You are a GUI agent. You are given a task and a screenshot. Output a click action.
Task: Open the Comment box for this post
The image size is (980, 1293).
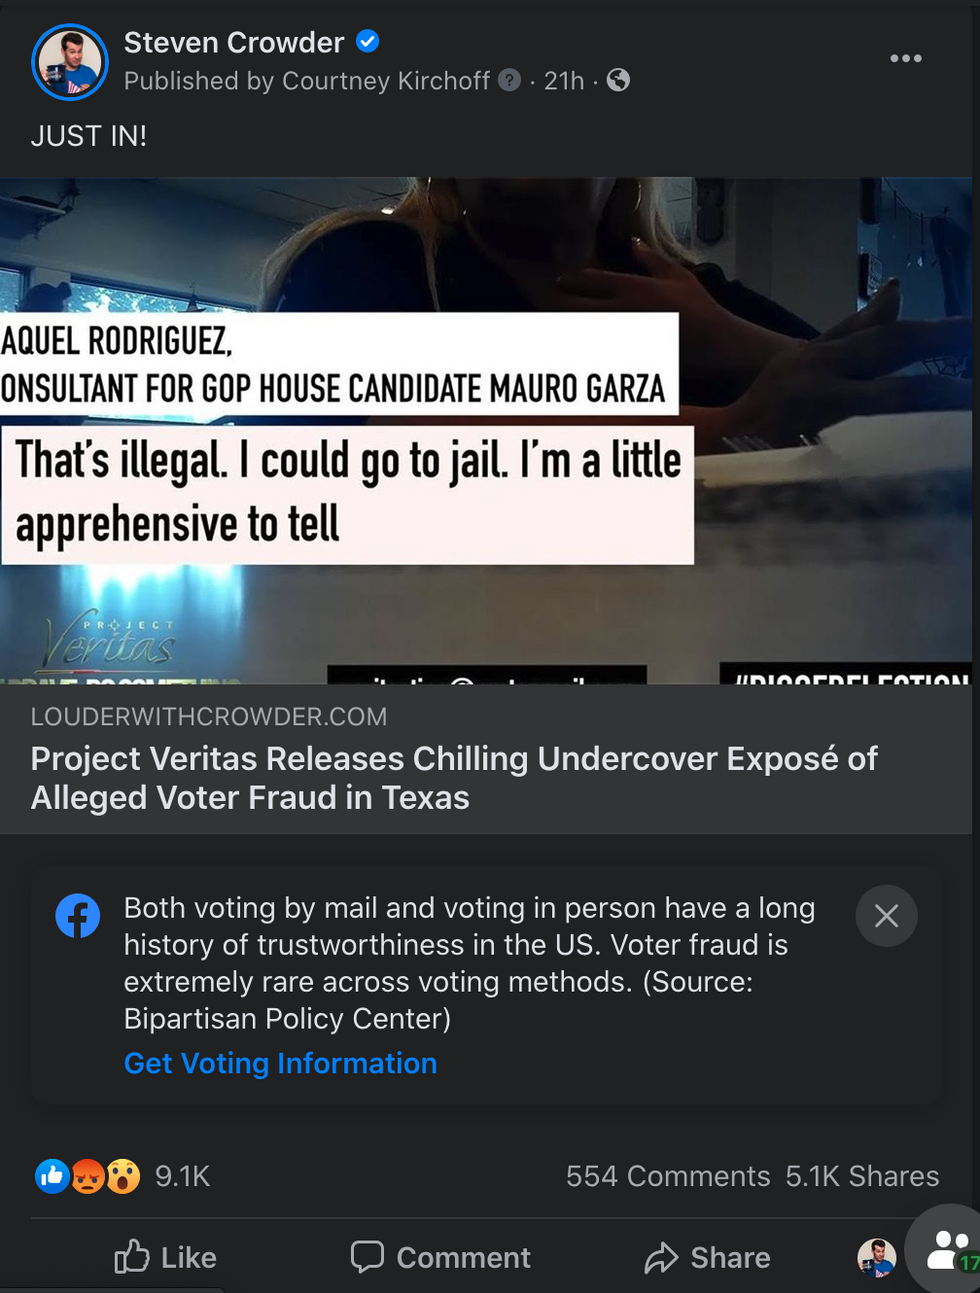click(440, 1257)
